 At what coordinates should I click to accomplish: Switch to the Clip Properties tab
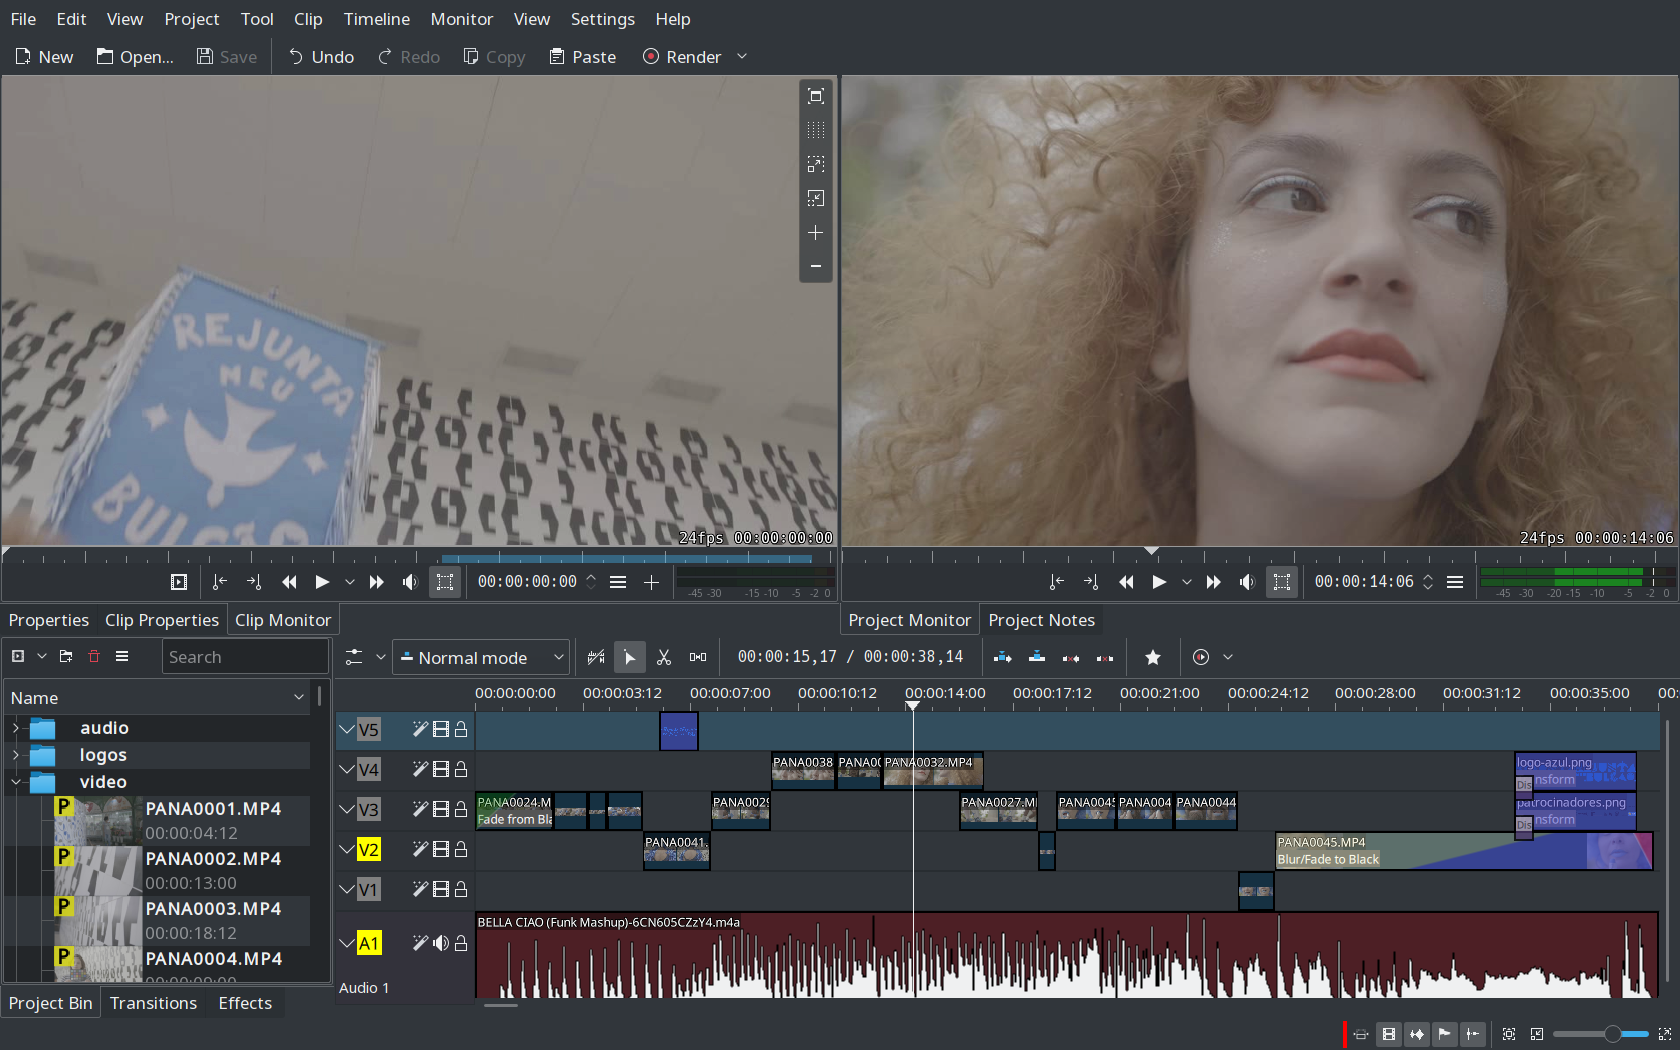pos(162,620)
